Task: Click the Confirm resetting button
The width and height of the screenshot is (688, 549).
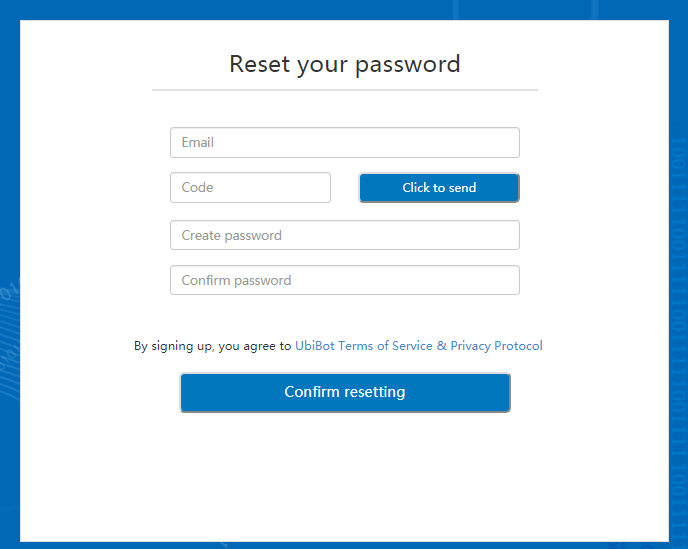Action: click(345, 392)
